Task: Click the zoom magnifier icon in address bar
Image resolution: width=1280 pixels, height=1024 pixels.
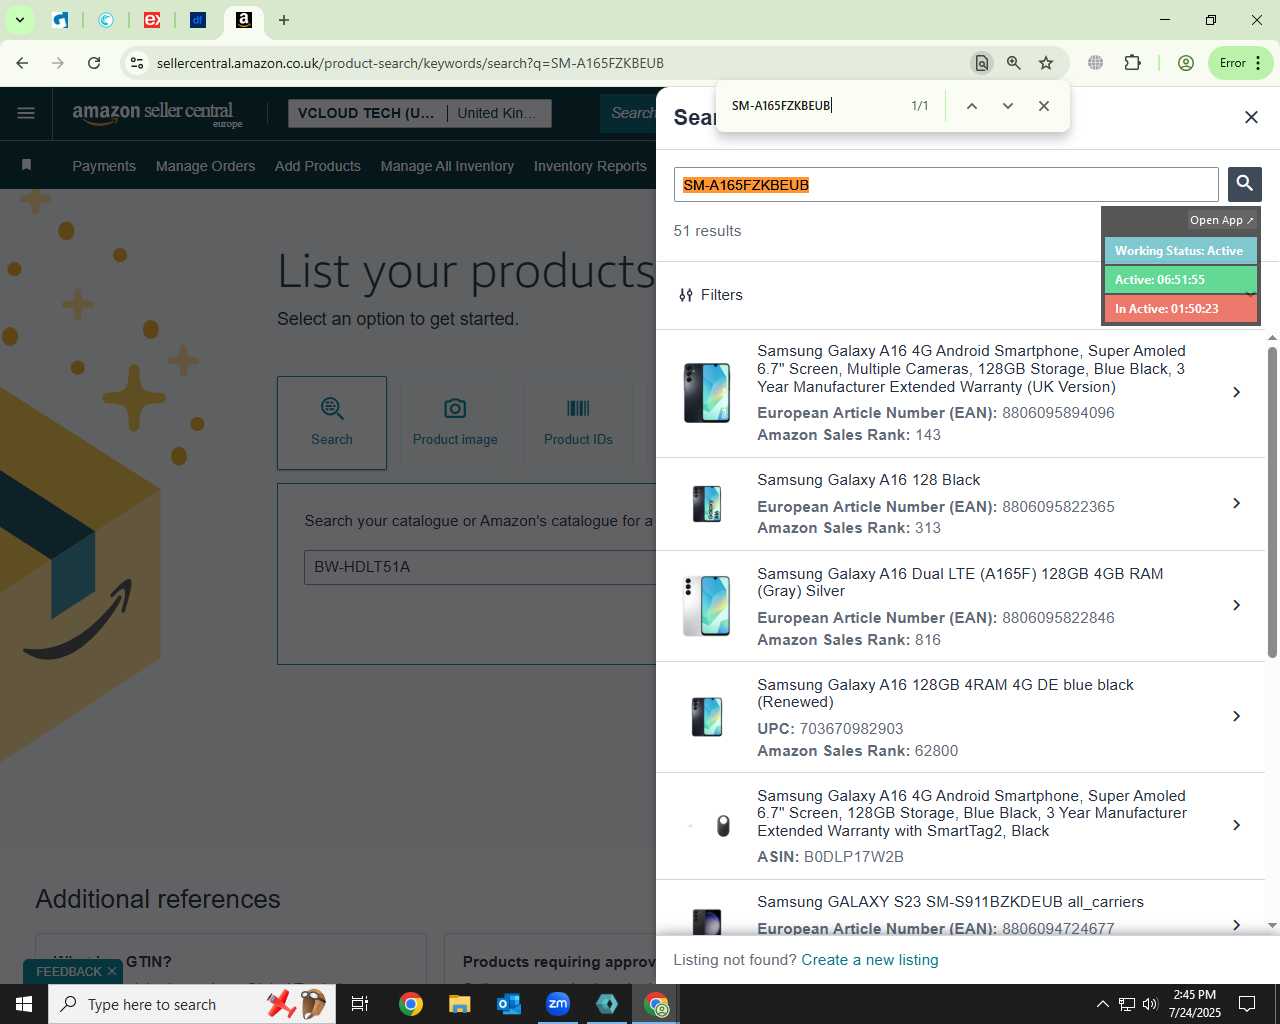Action: pyautogui.click(x=1013, y=63)
